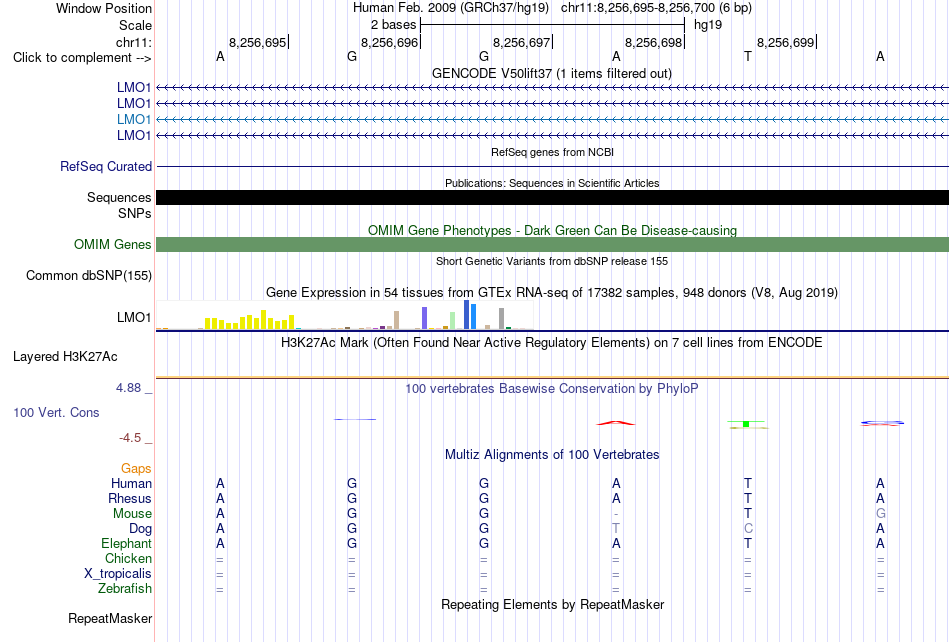Click the 'Sequences' publications track label
This screenshot has width=950, height=642.
119,197
